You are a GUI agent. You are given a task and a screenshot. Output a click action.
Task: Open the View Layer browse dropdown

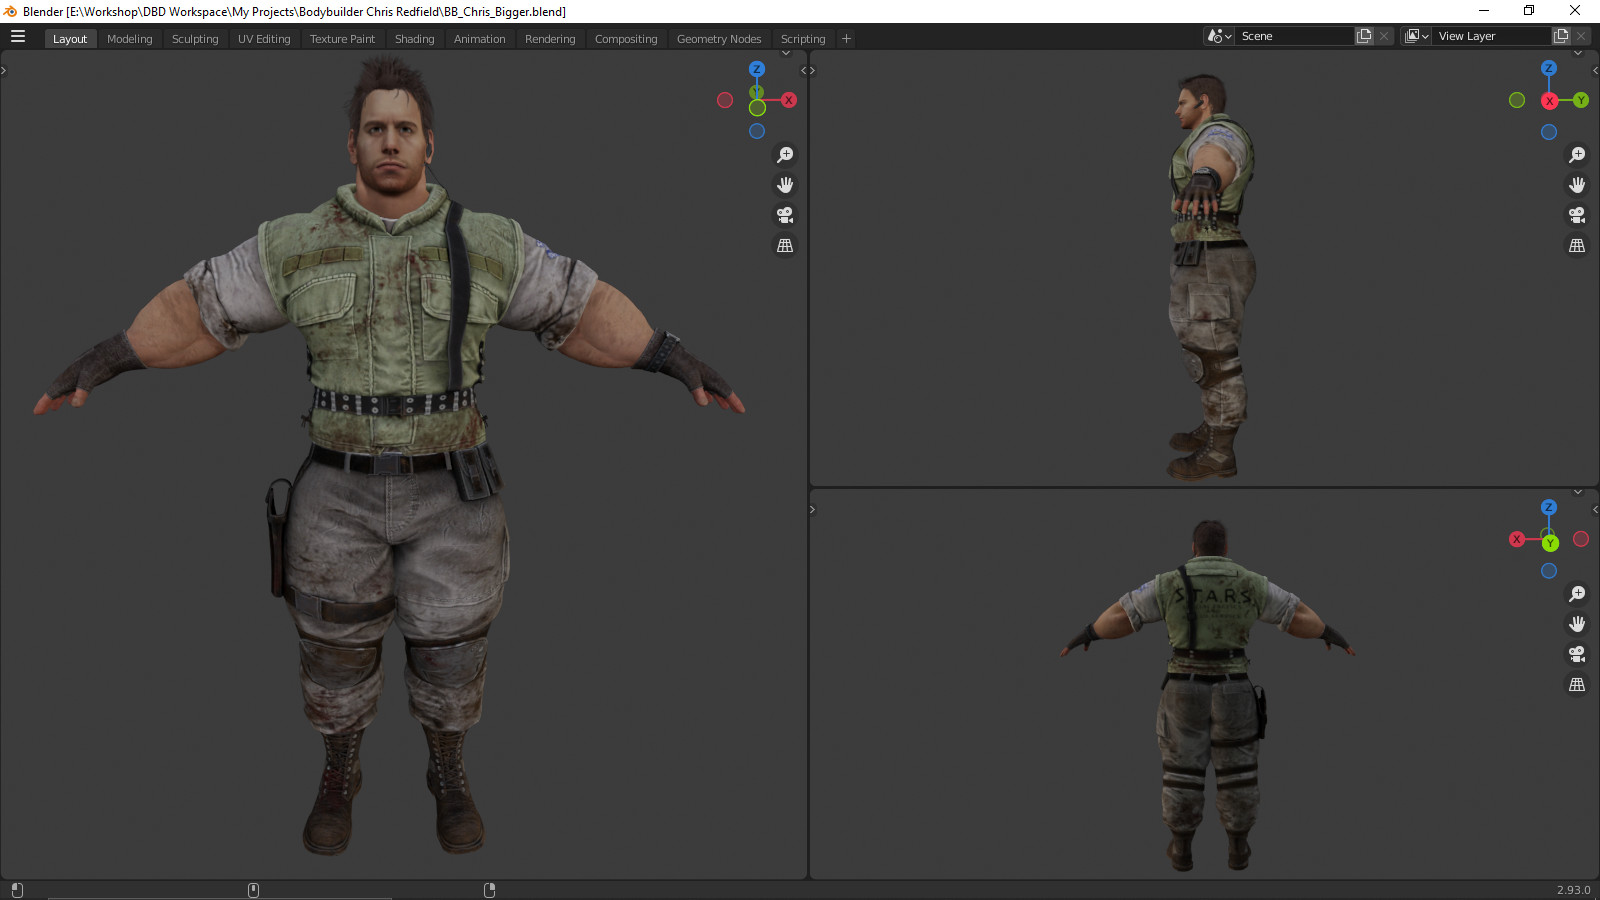point(1417,36)
